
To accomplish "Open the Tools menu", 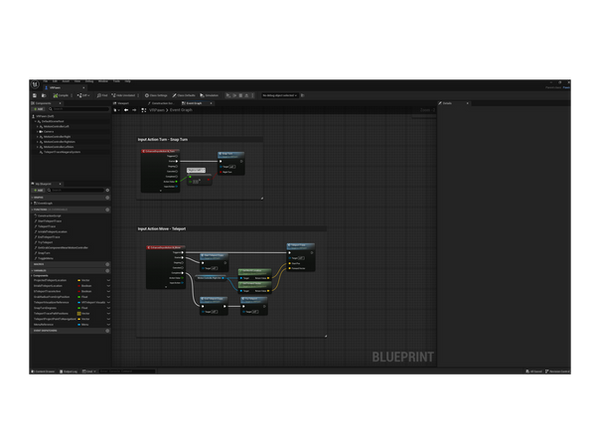I will click(116, 81).
